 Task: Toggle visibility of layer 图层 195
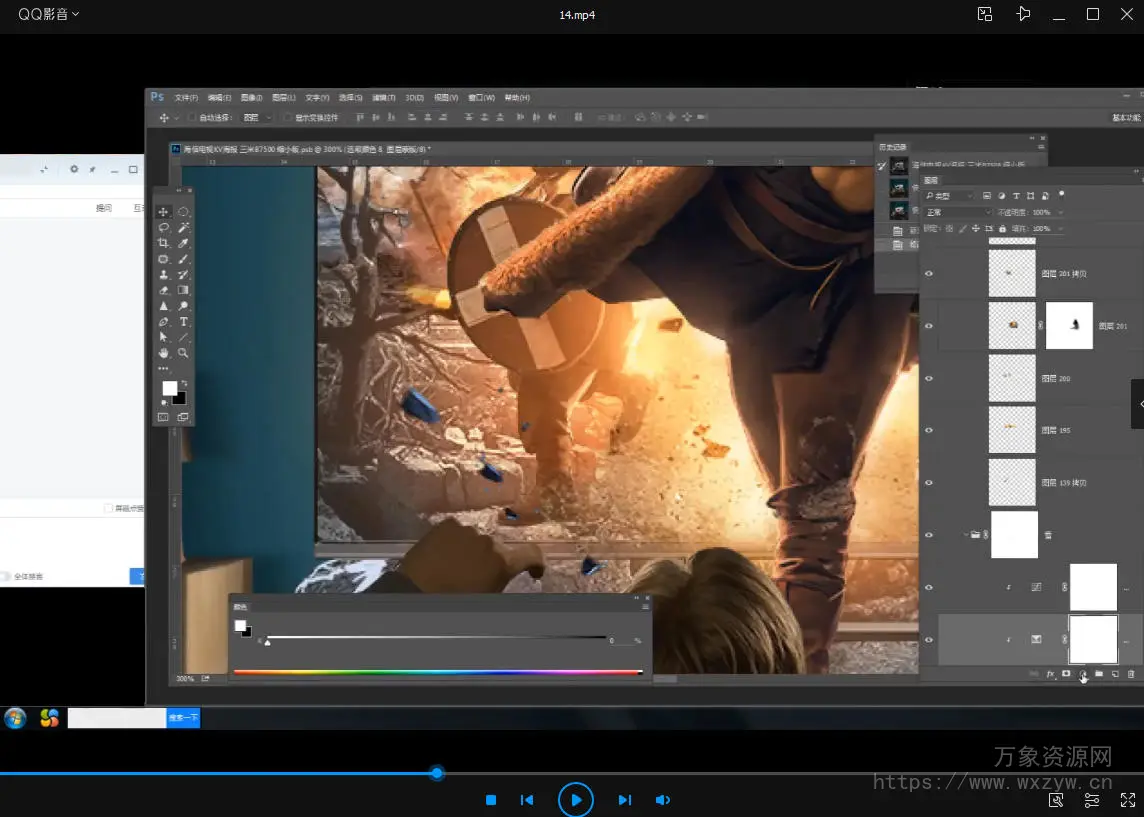point(929,430)
